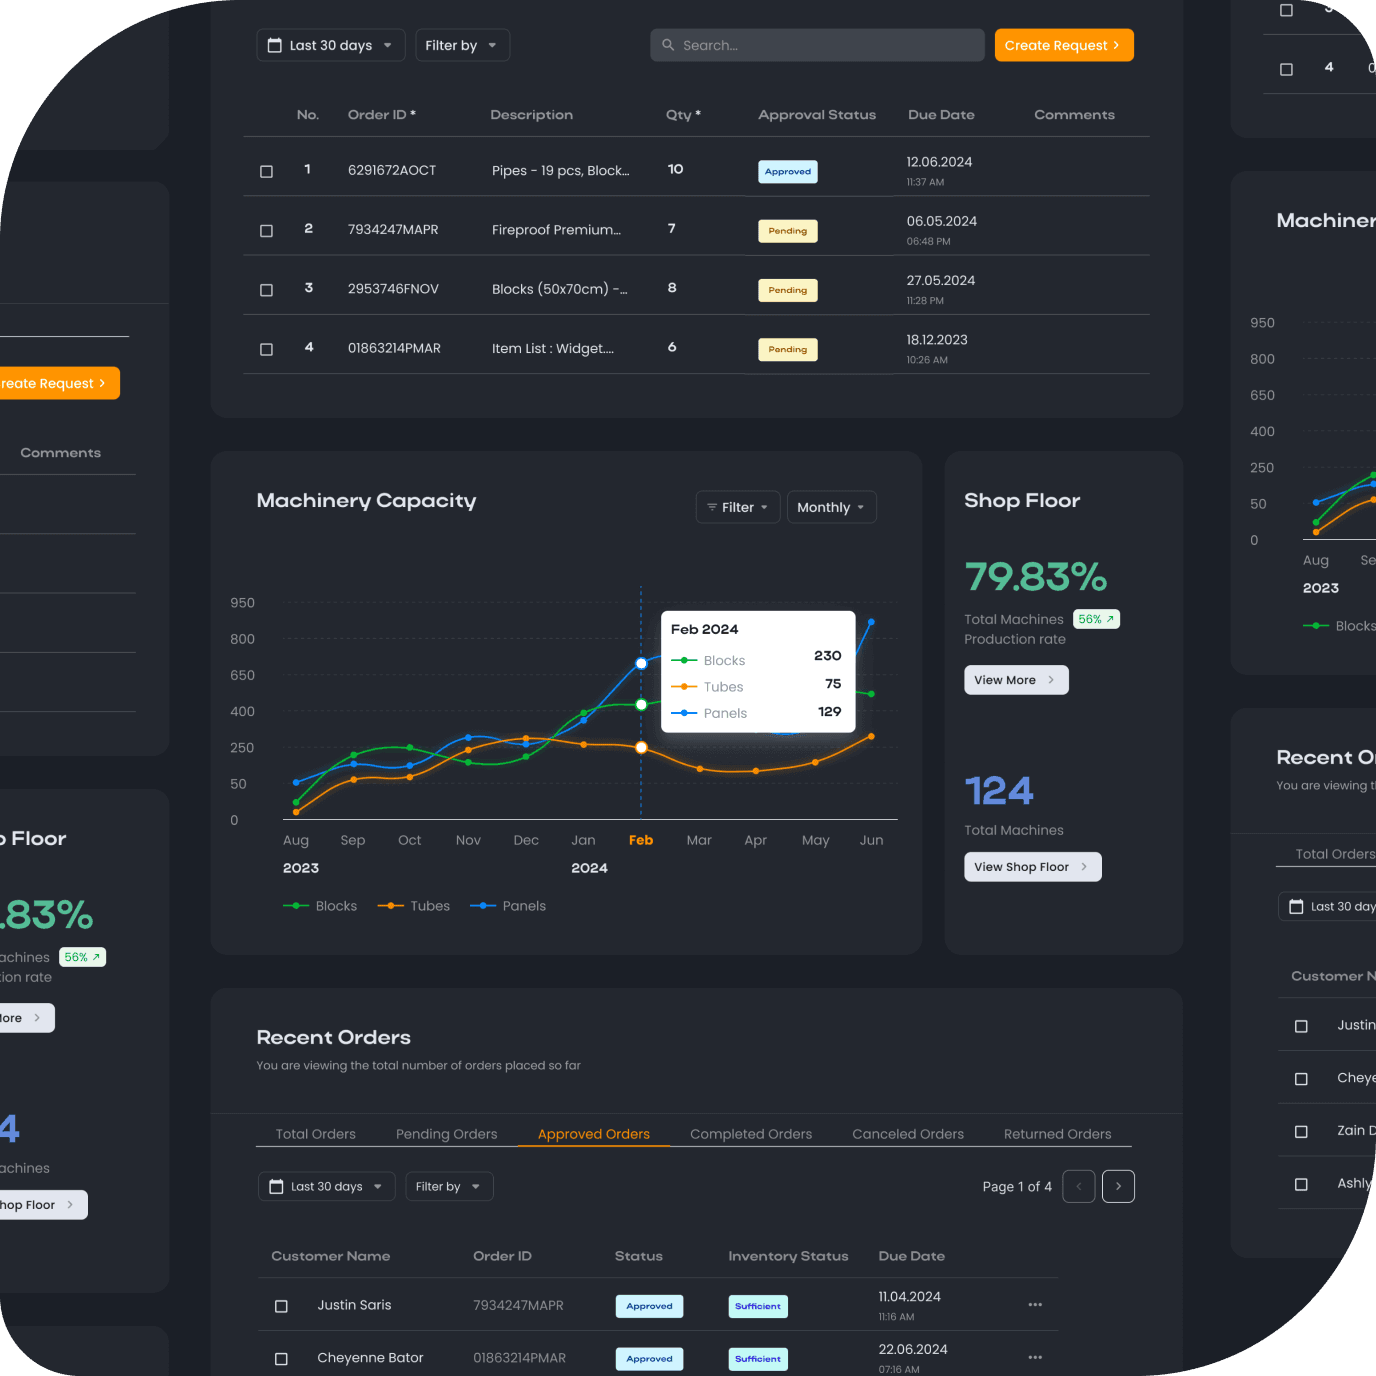Click Create Request button in left panel
Viewport: 1376px width, 1376px height.
tap(59, 383)
